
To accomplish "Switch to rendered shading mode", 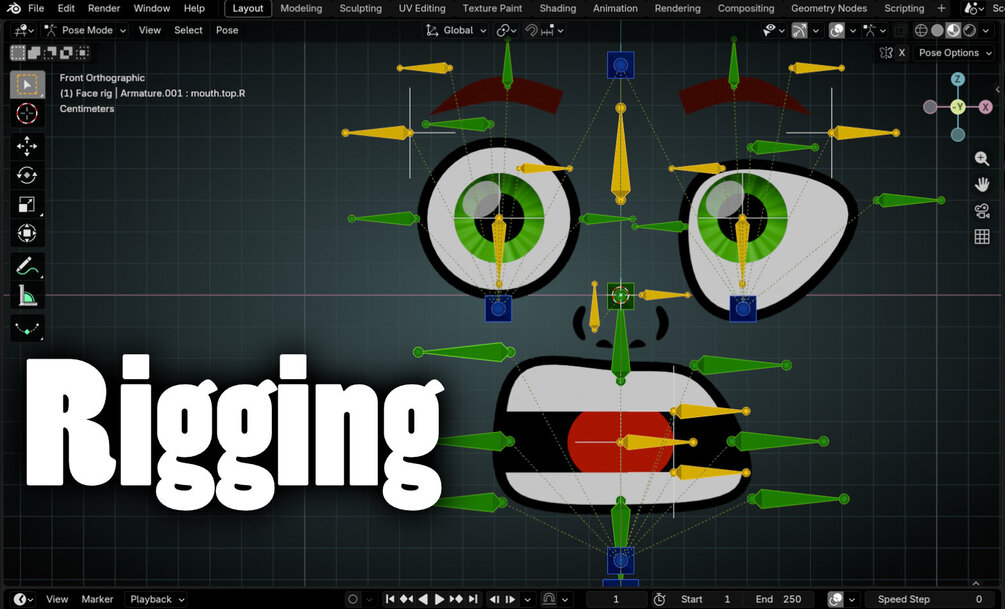I will click(x=969, y=30).
